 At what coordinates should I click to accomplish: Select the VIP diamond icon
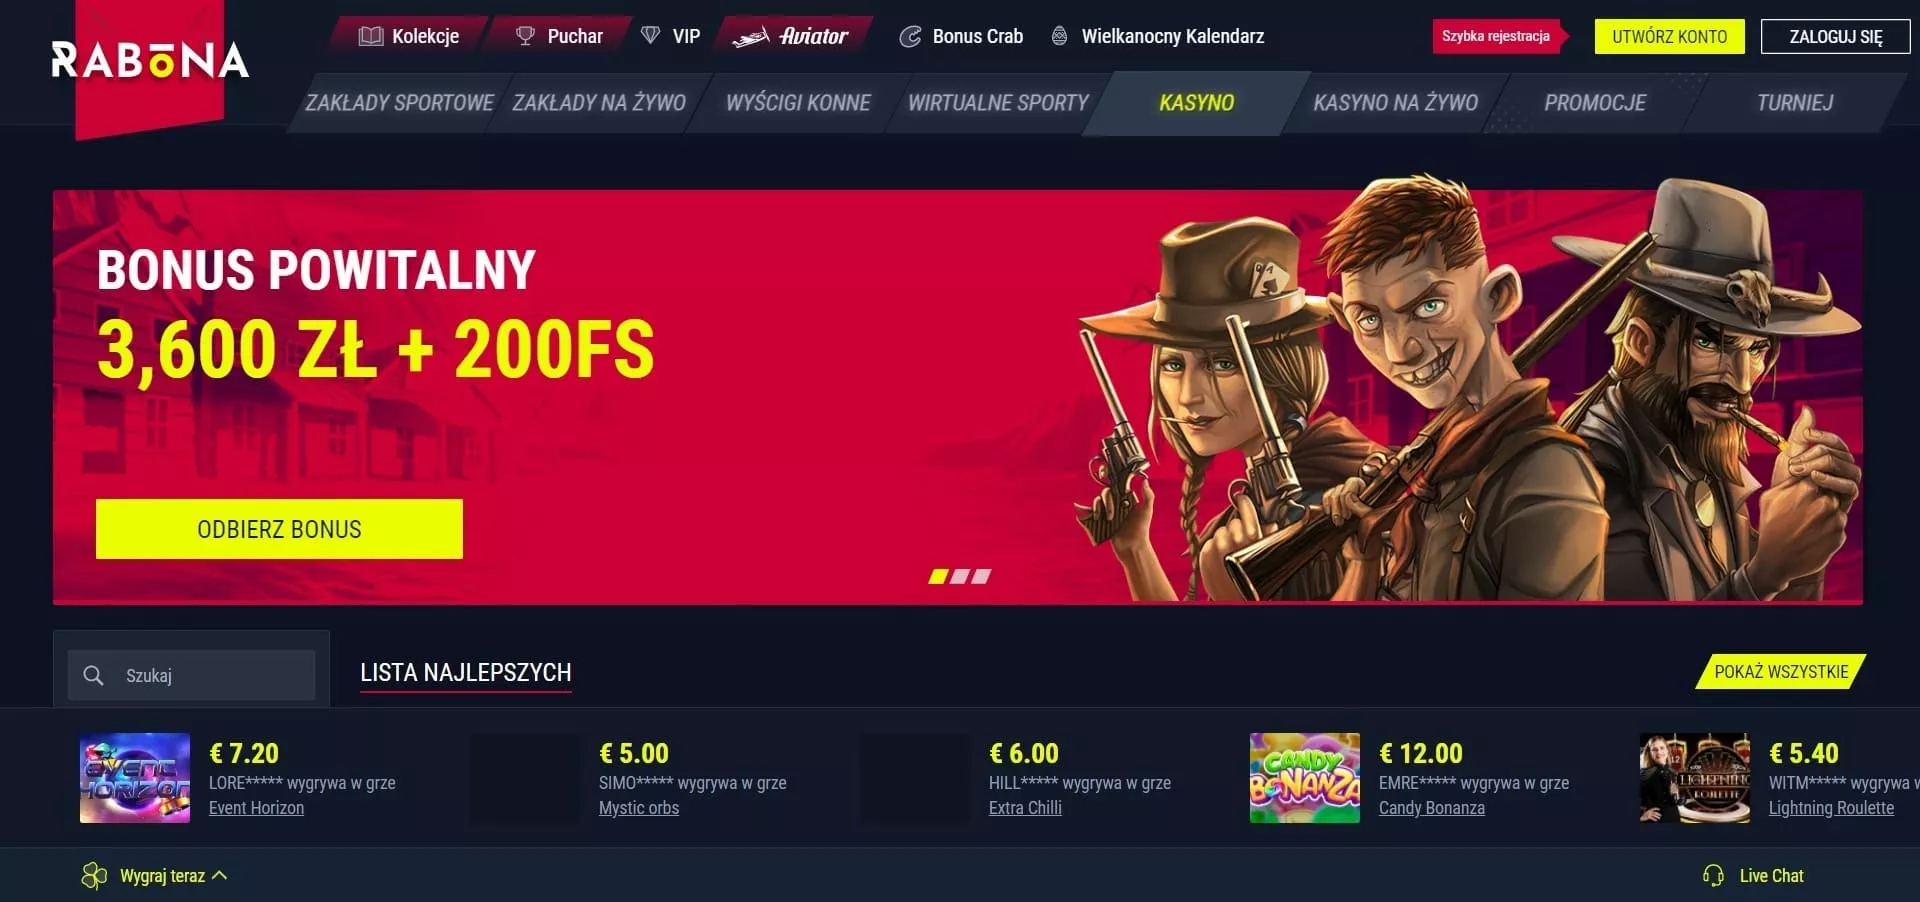(650, 36)
